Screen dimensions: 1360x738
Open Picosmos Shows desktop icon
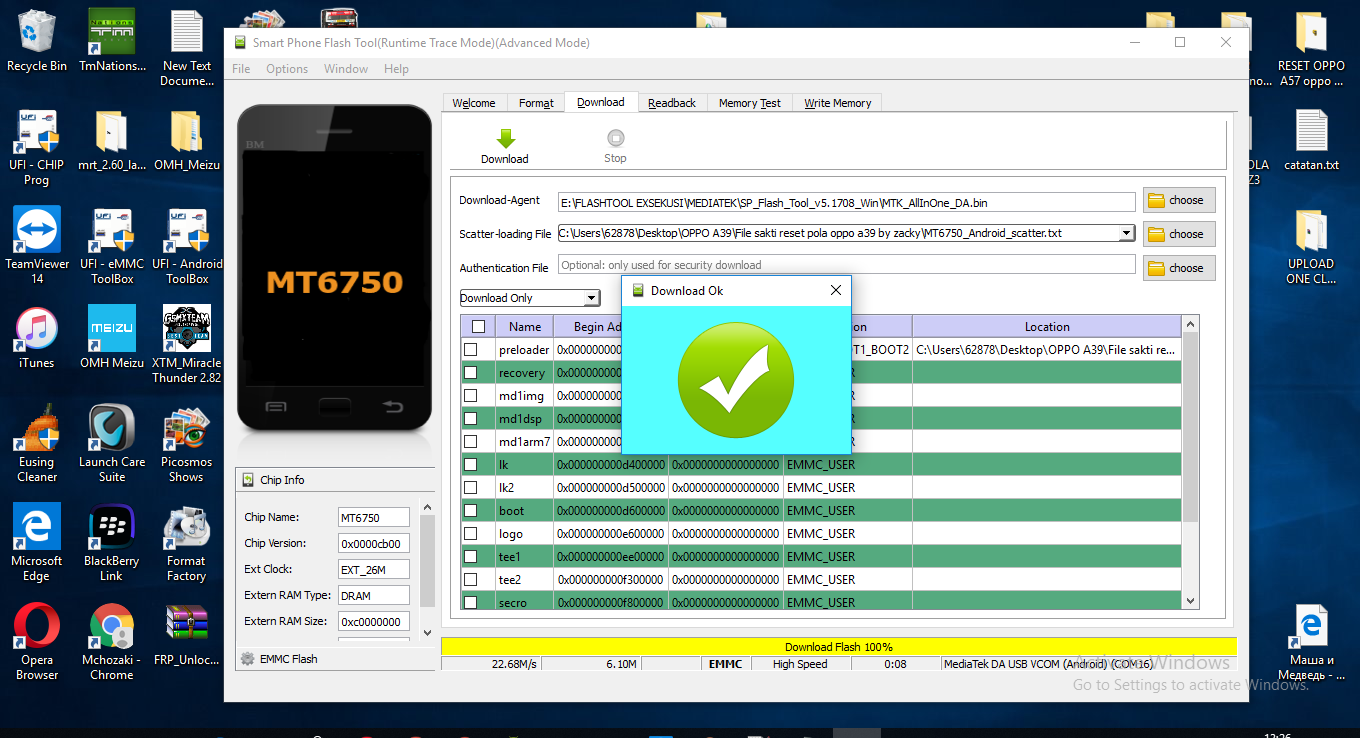[x=187, y=428]
